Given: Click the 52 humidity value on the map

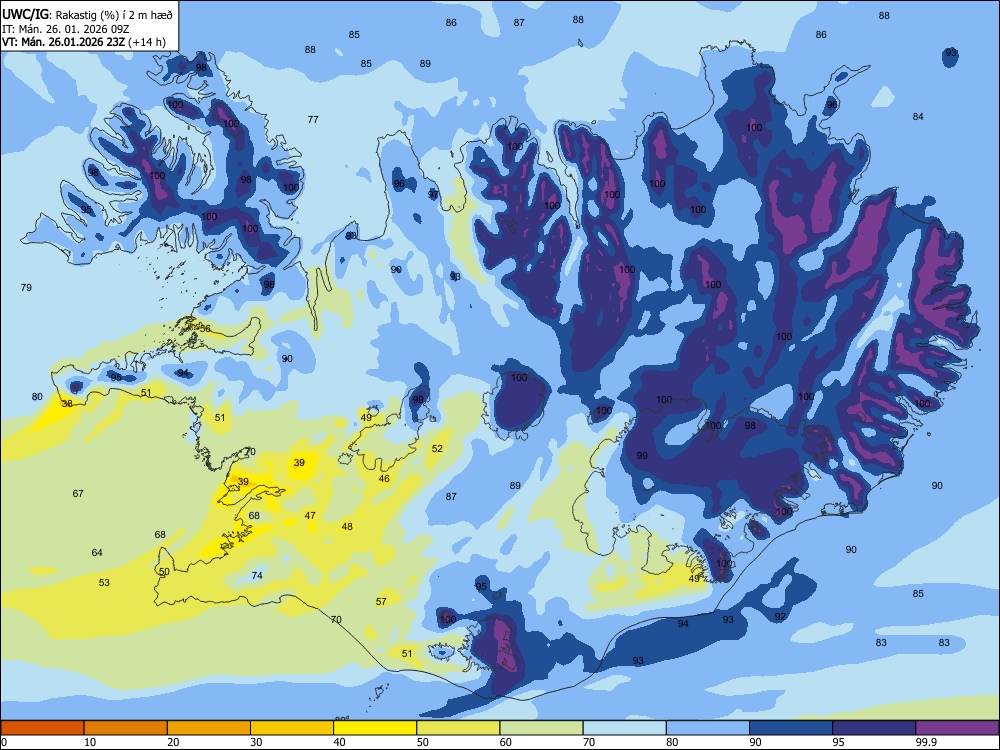Looking at the screenshot, I should [437, 448].
